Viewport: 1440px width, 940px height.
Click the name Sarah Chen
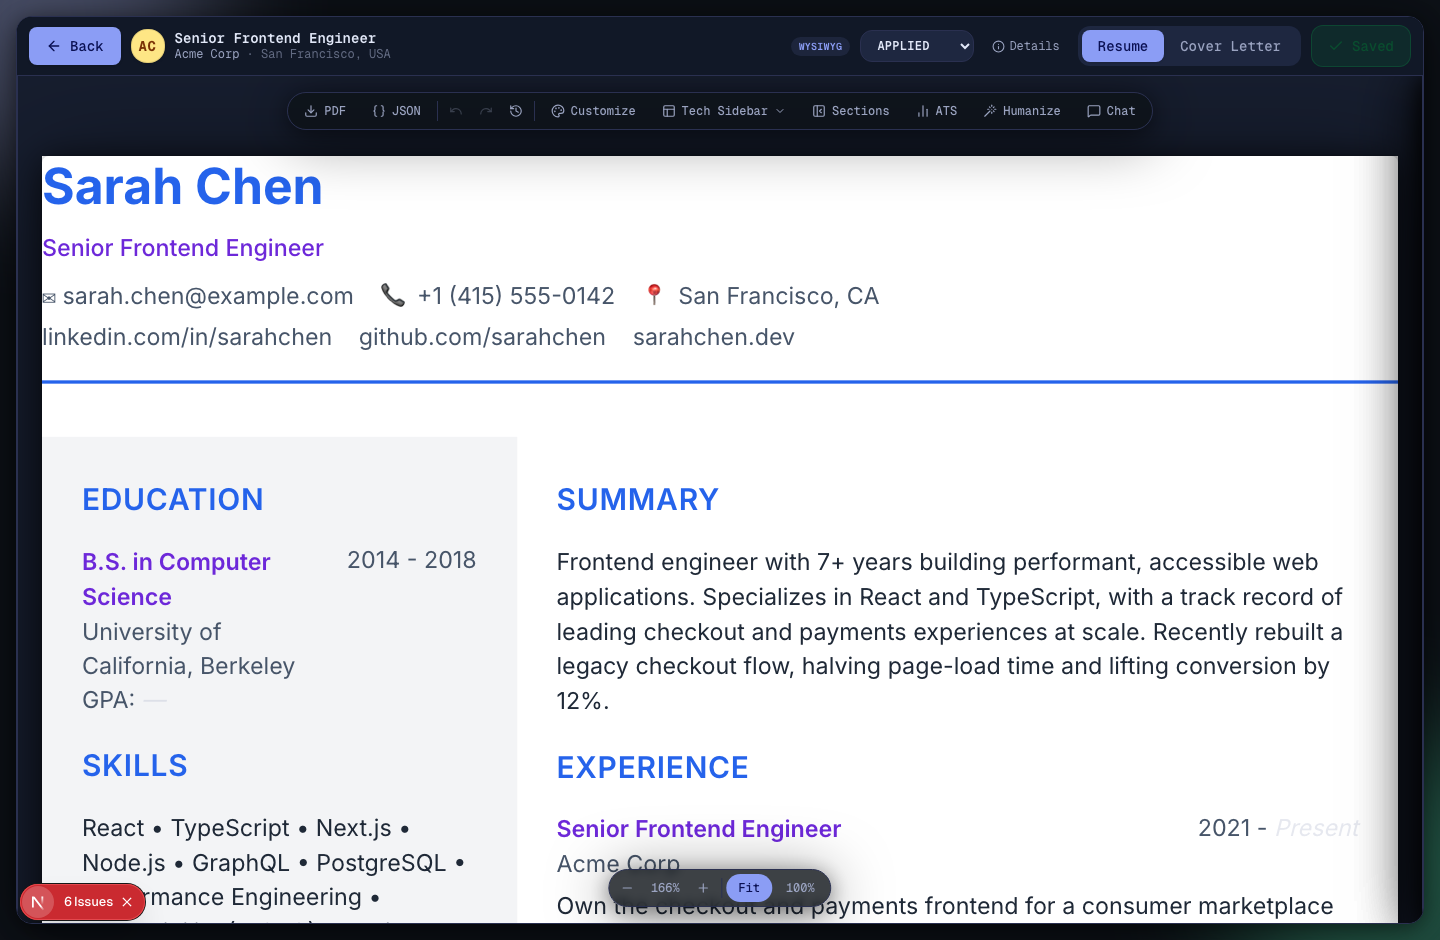click(x=182, y=187)
